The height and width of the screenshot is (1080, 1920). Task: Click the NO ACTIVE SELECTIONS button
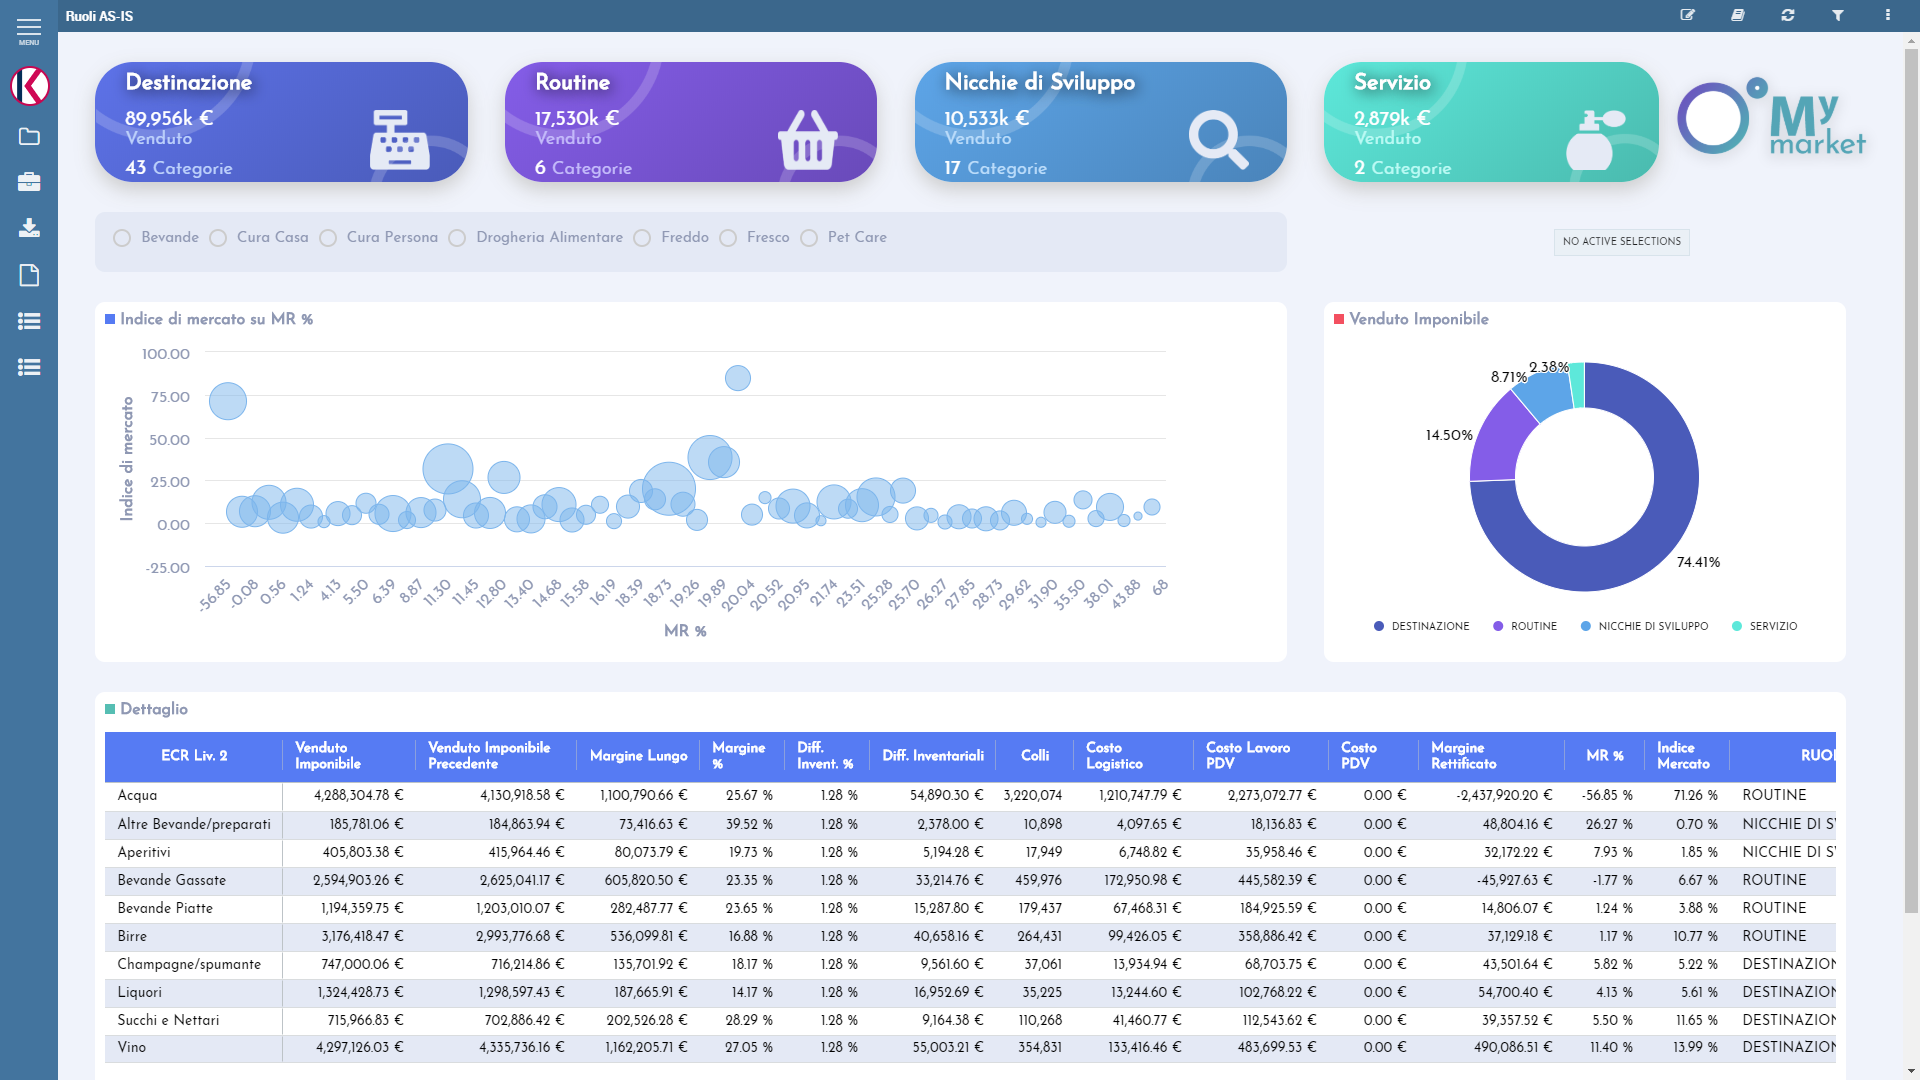(x=1621, y=241)
